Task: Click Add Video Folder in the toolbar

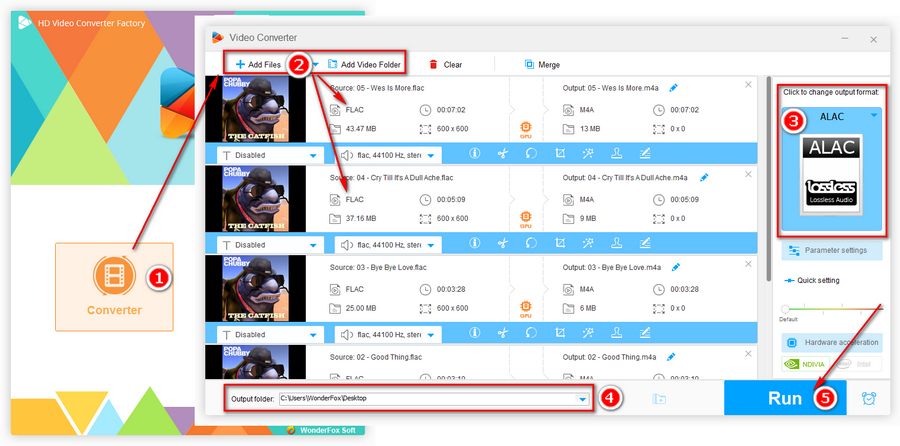Action: tap(364, 64)
